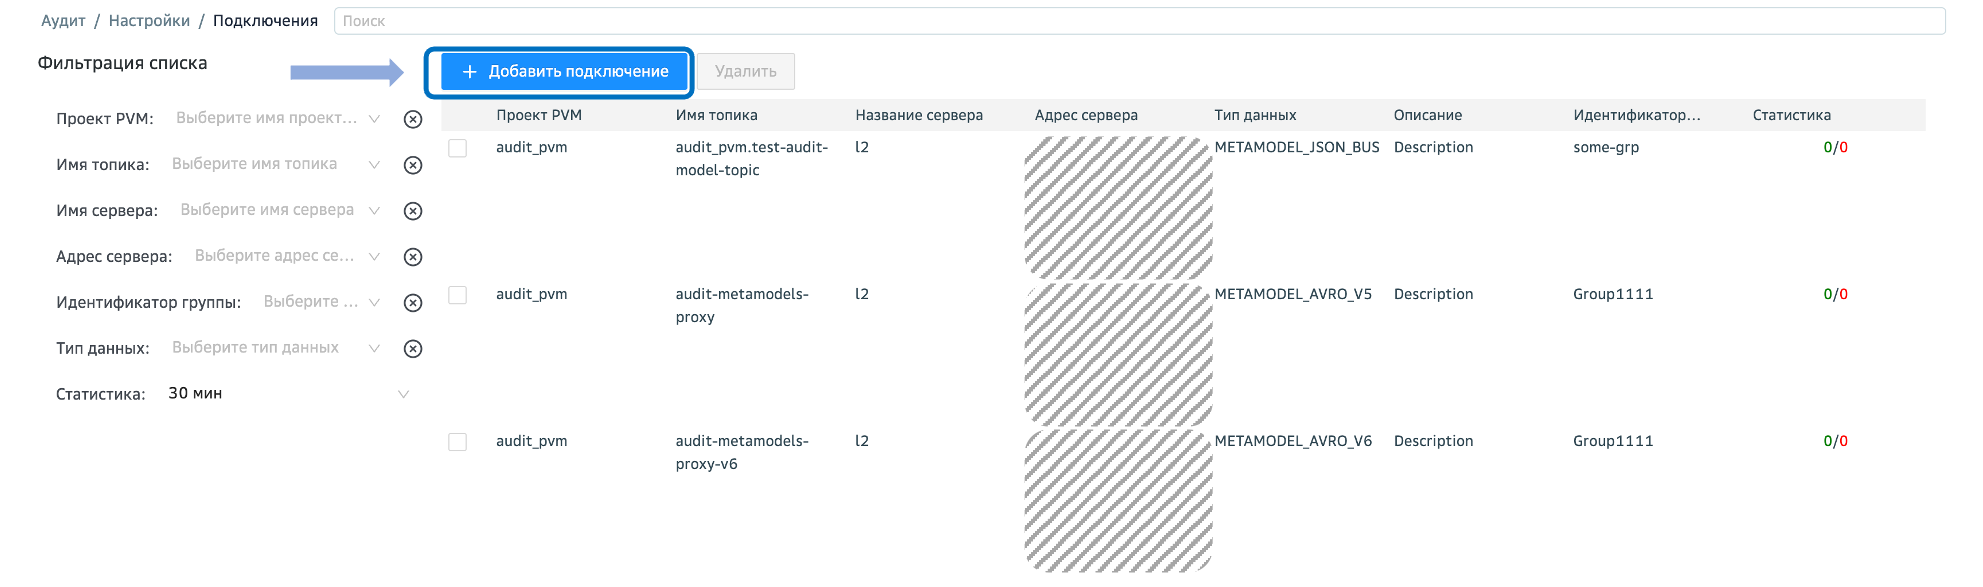Navigate to Настройки breadcrumb
This screenshot has height=587, width=1983.
149,21
